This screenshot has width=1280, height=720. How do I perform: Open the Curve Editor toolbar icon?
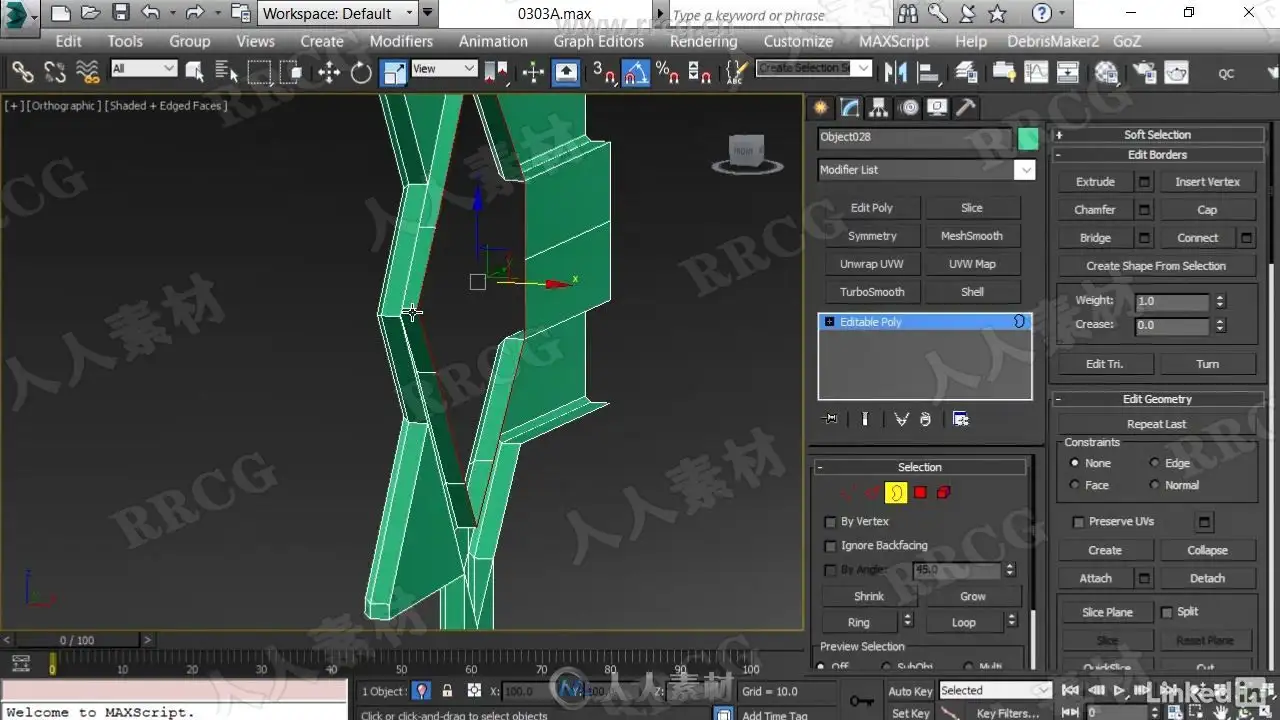pyautogui.click(x=1036, y=72)
